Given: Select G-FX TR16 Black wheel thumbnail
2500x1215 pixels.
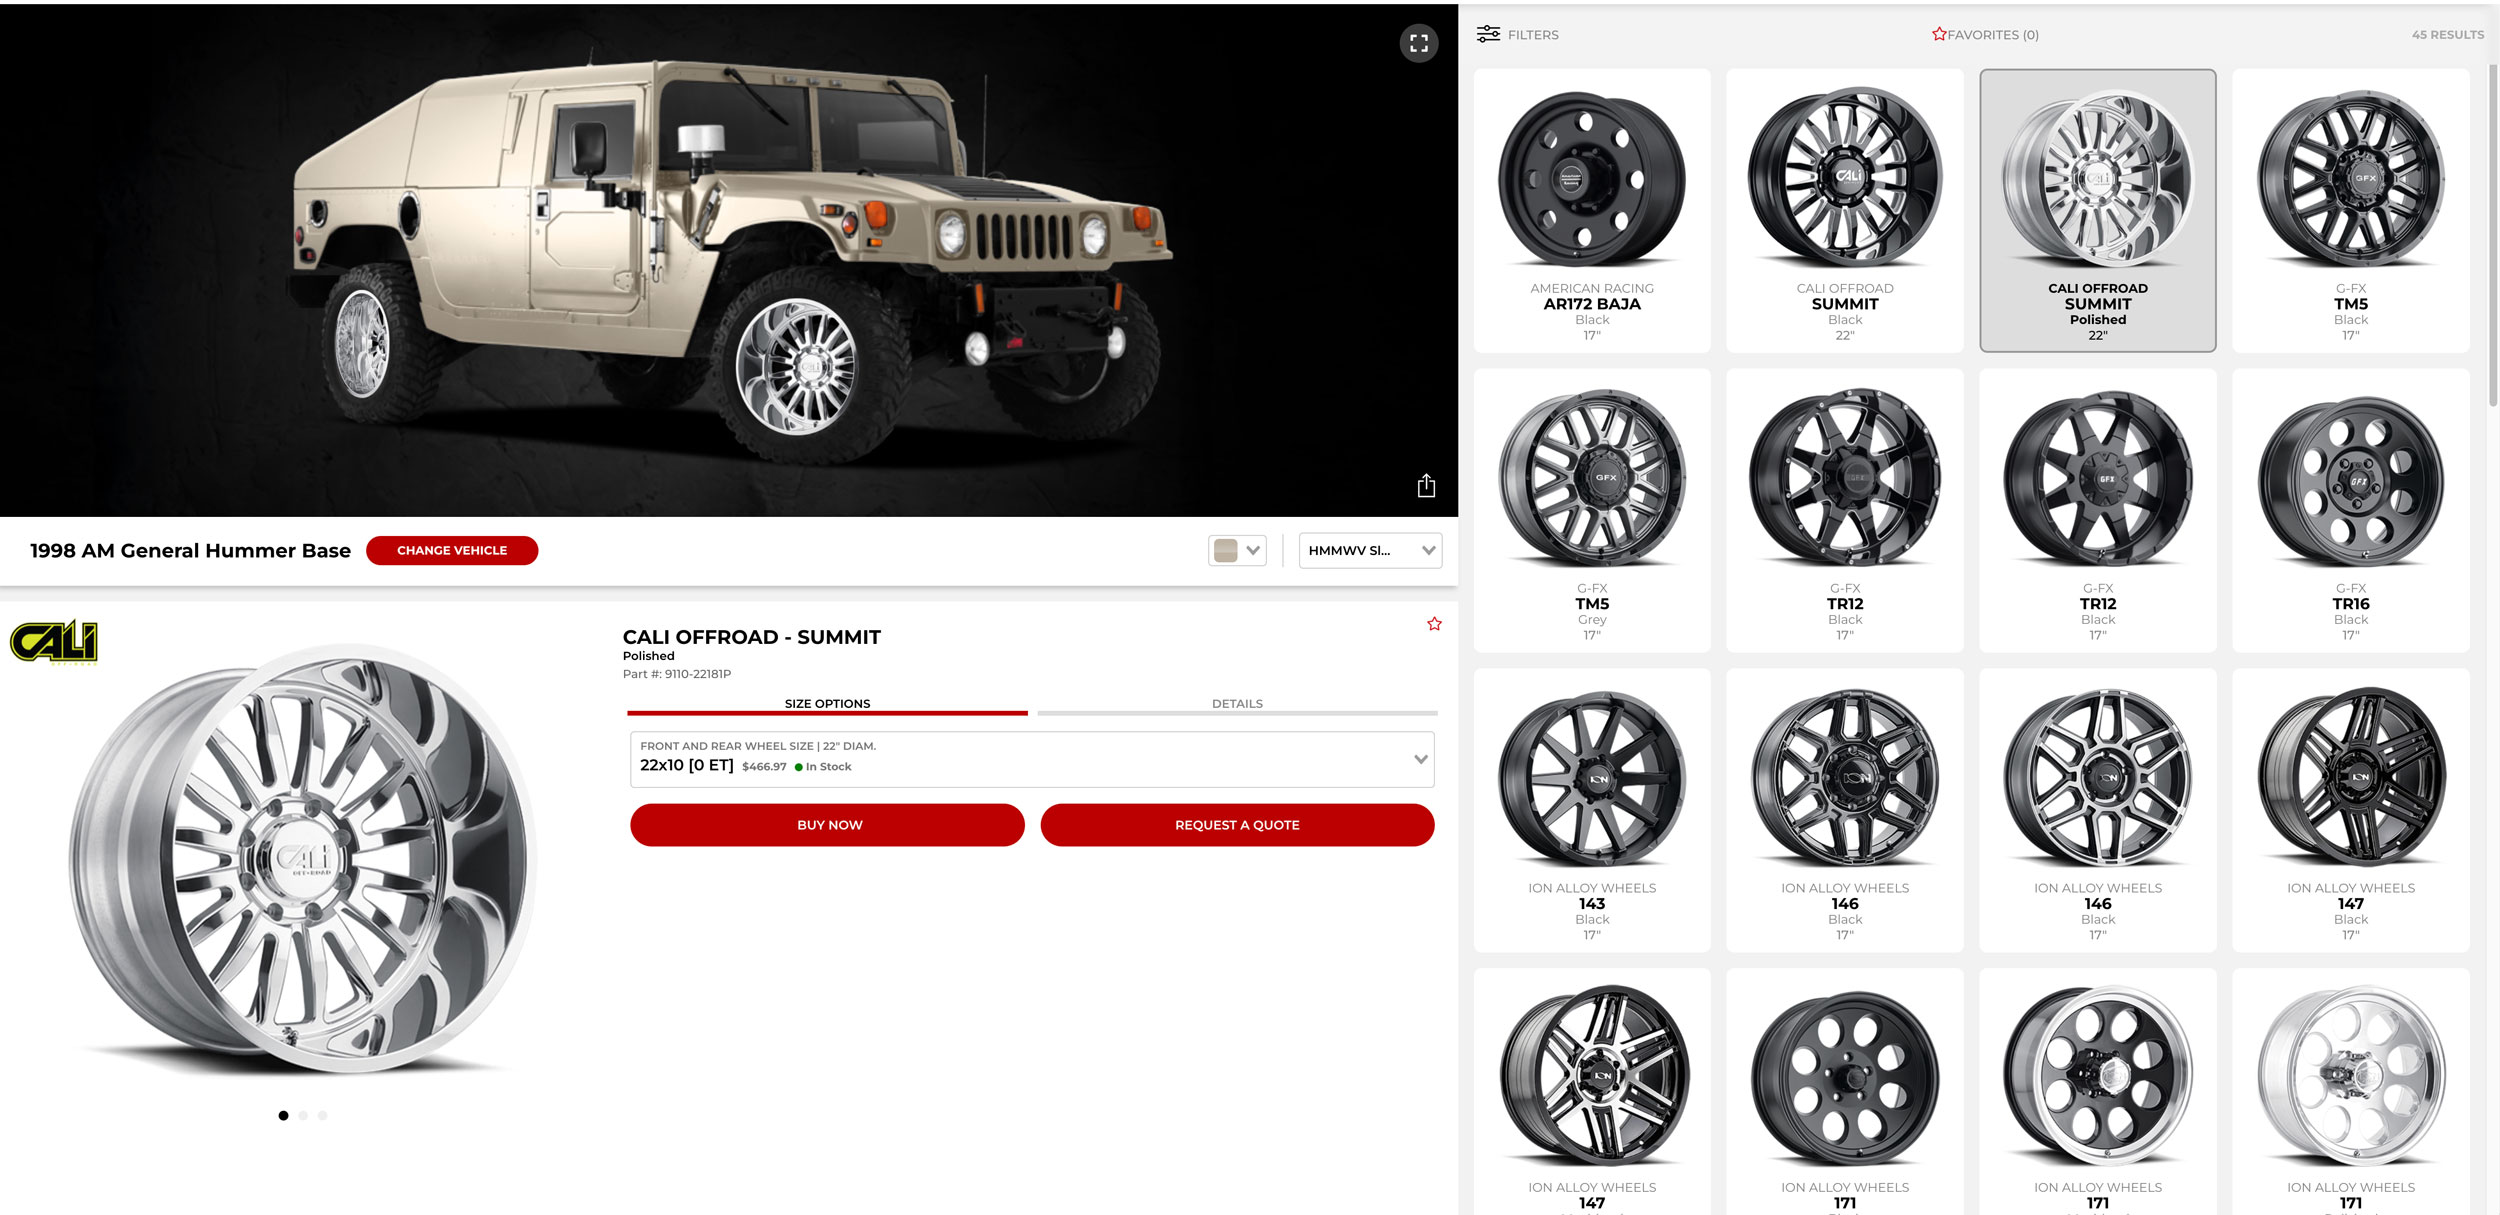Looking at the screenshot, I should pos(2350,510).
